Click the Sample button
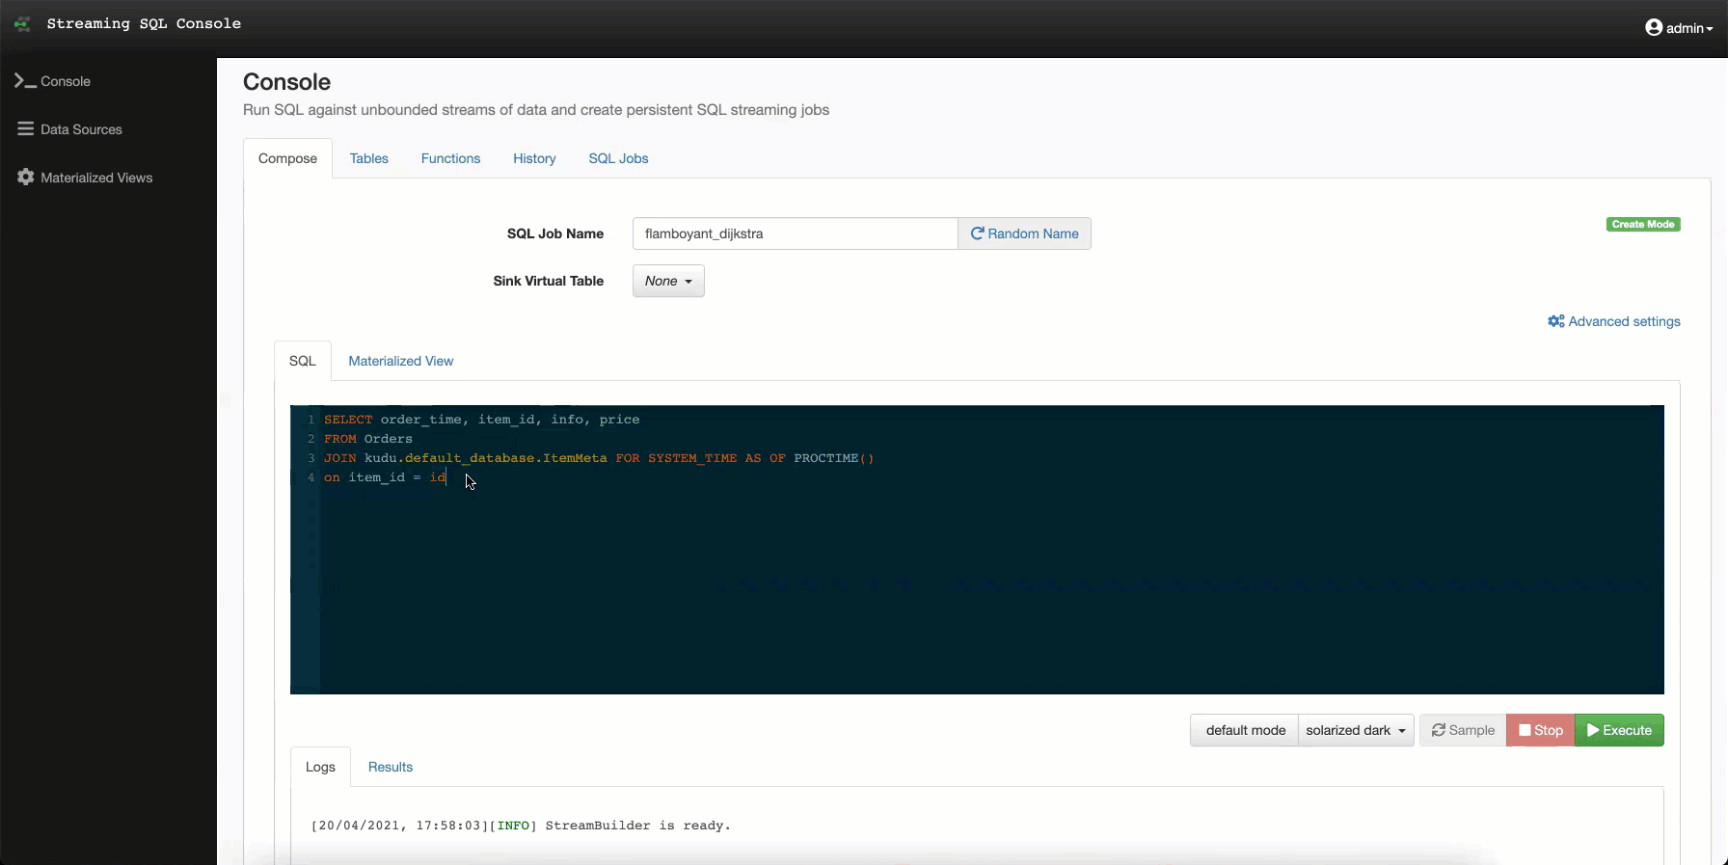The width and height of the screenshot is (1728, 865). tap(1462, 730)
